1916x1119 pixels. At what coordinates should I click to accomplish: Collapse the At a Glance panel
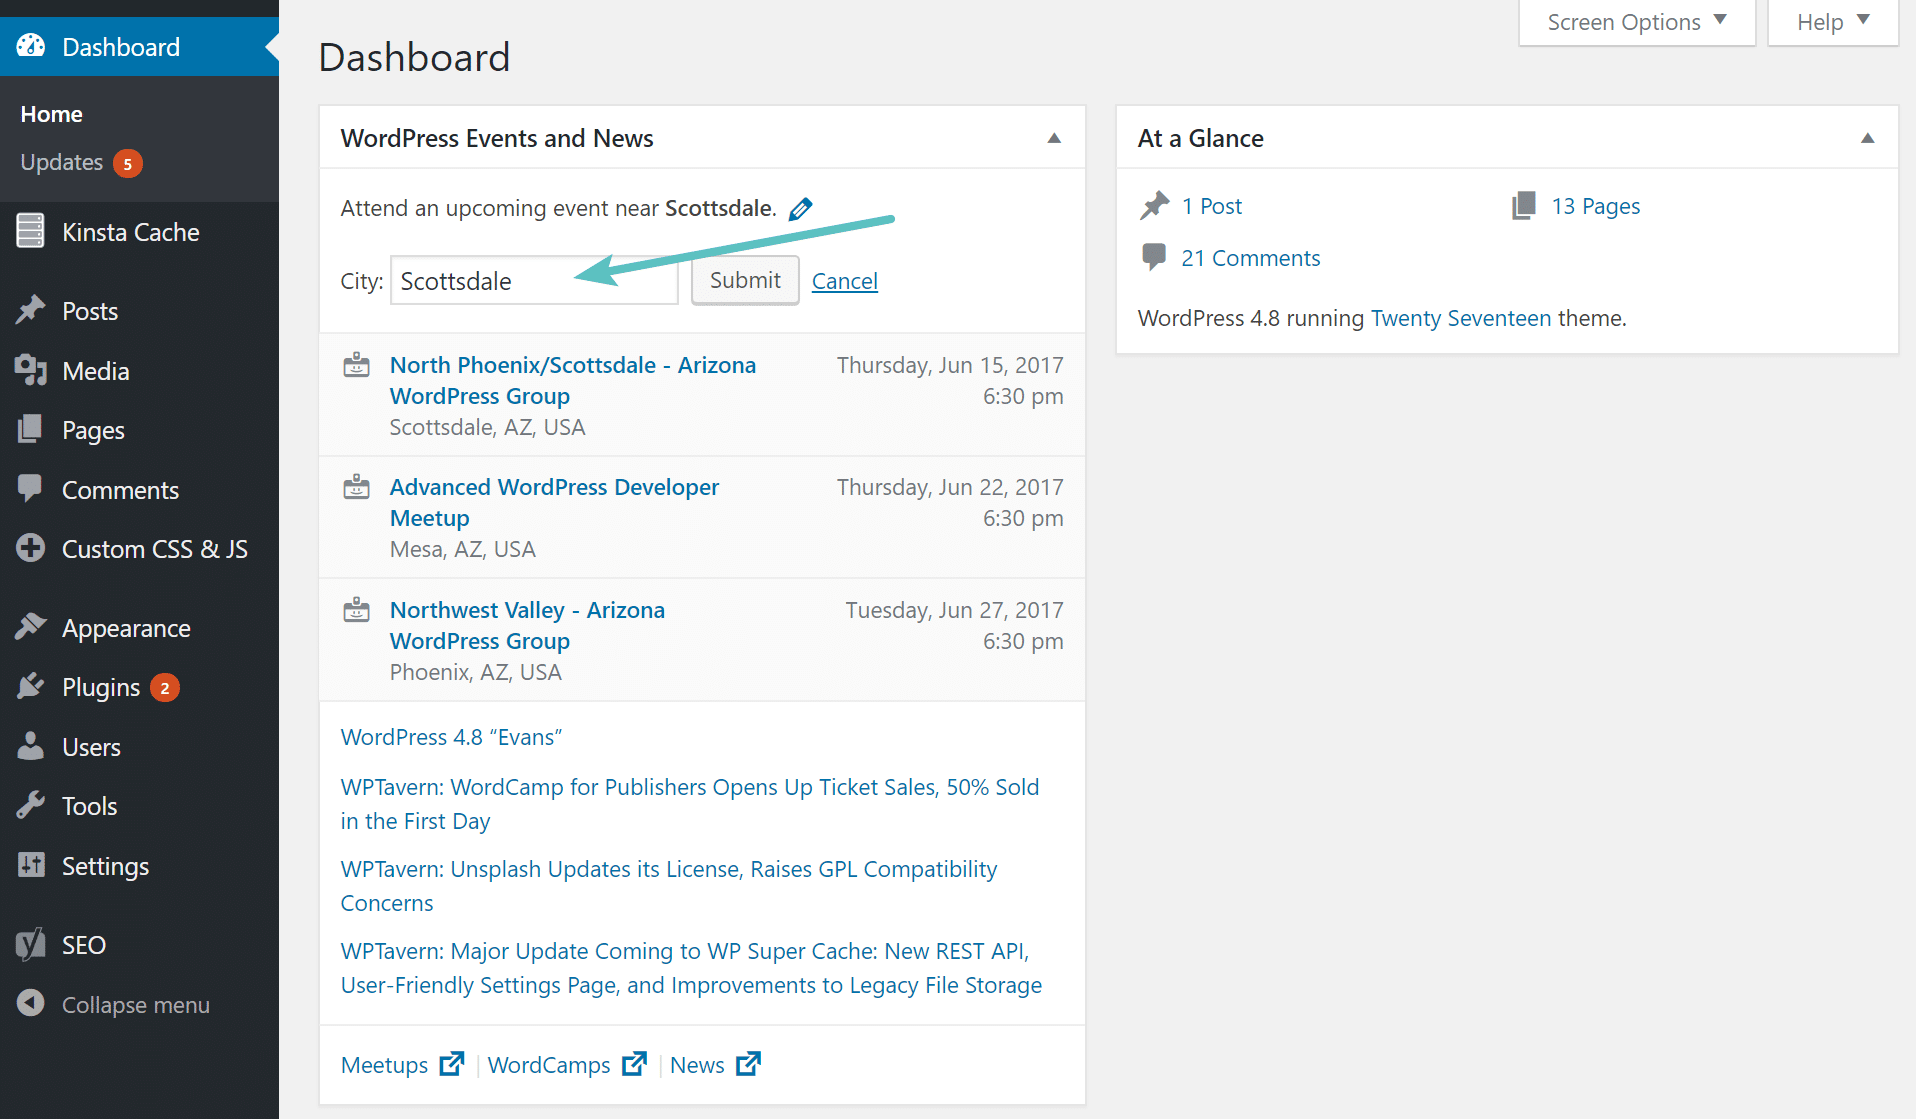[1867, 138]
